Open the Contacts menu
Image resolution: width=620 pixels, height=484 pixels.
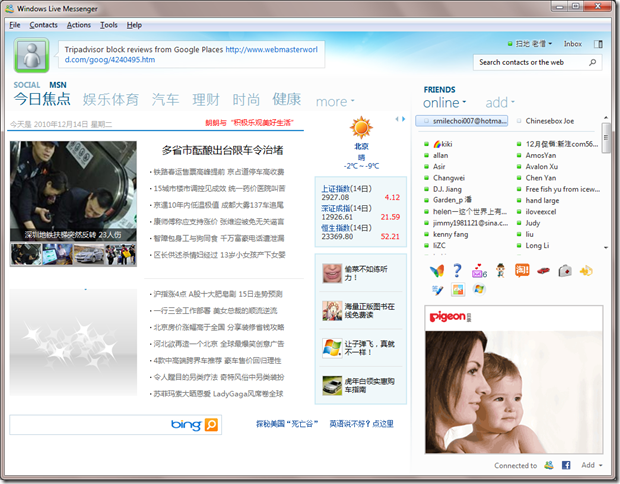coord(43,24)
